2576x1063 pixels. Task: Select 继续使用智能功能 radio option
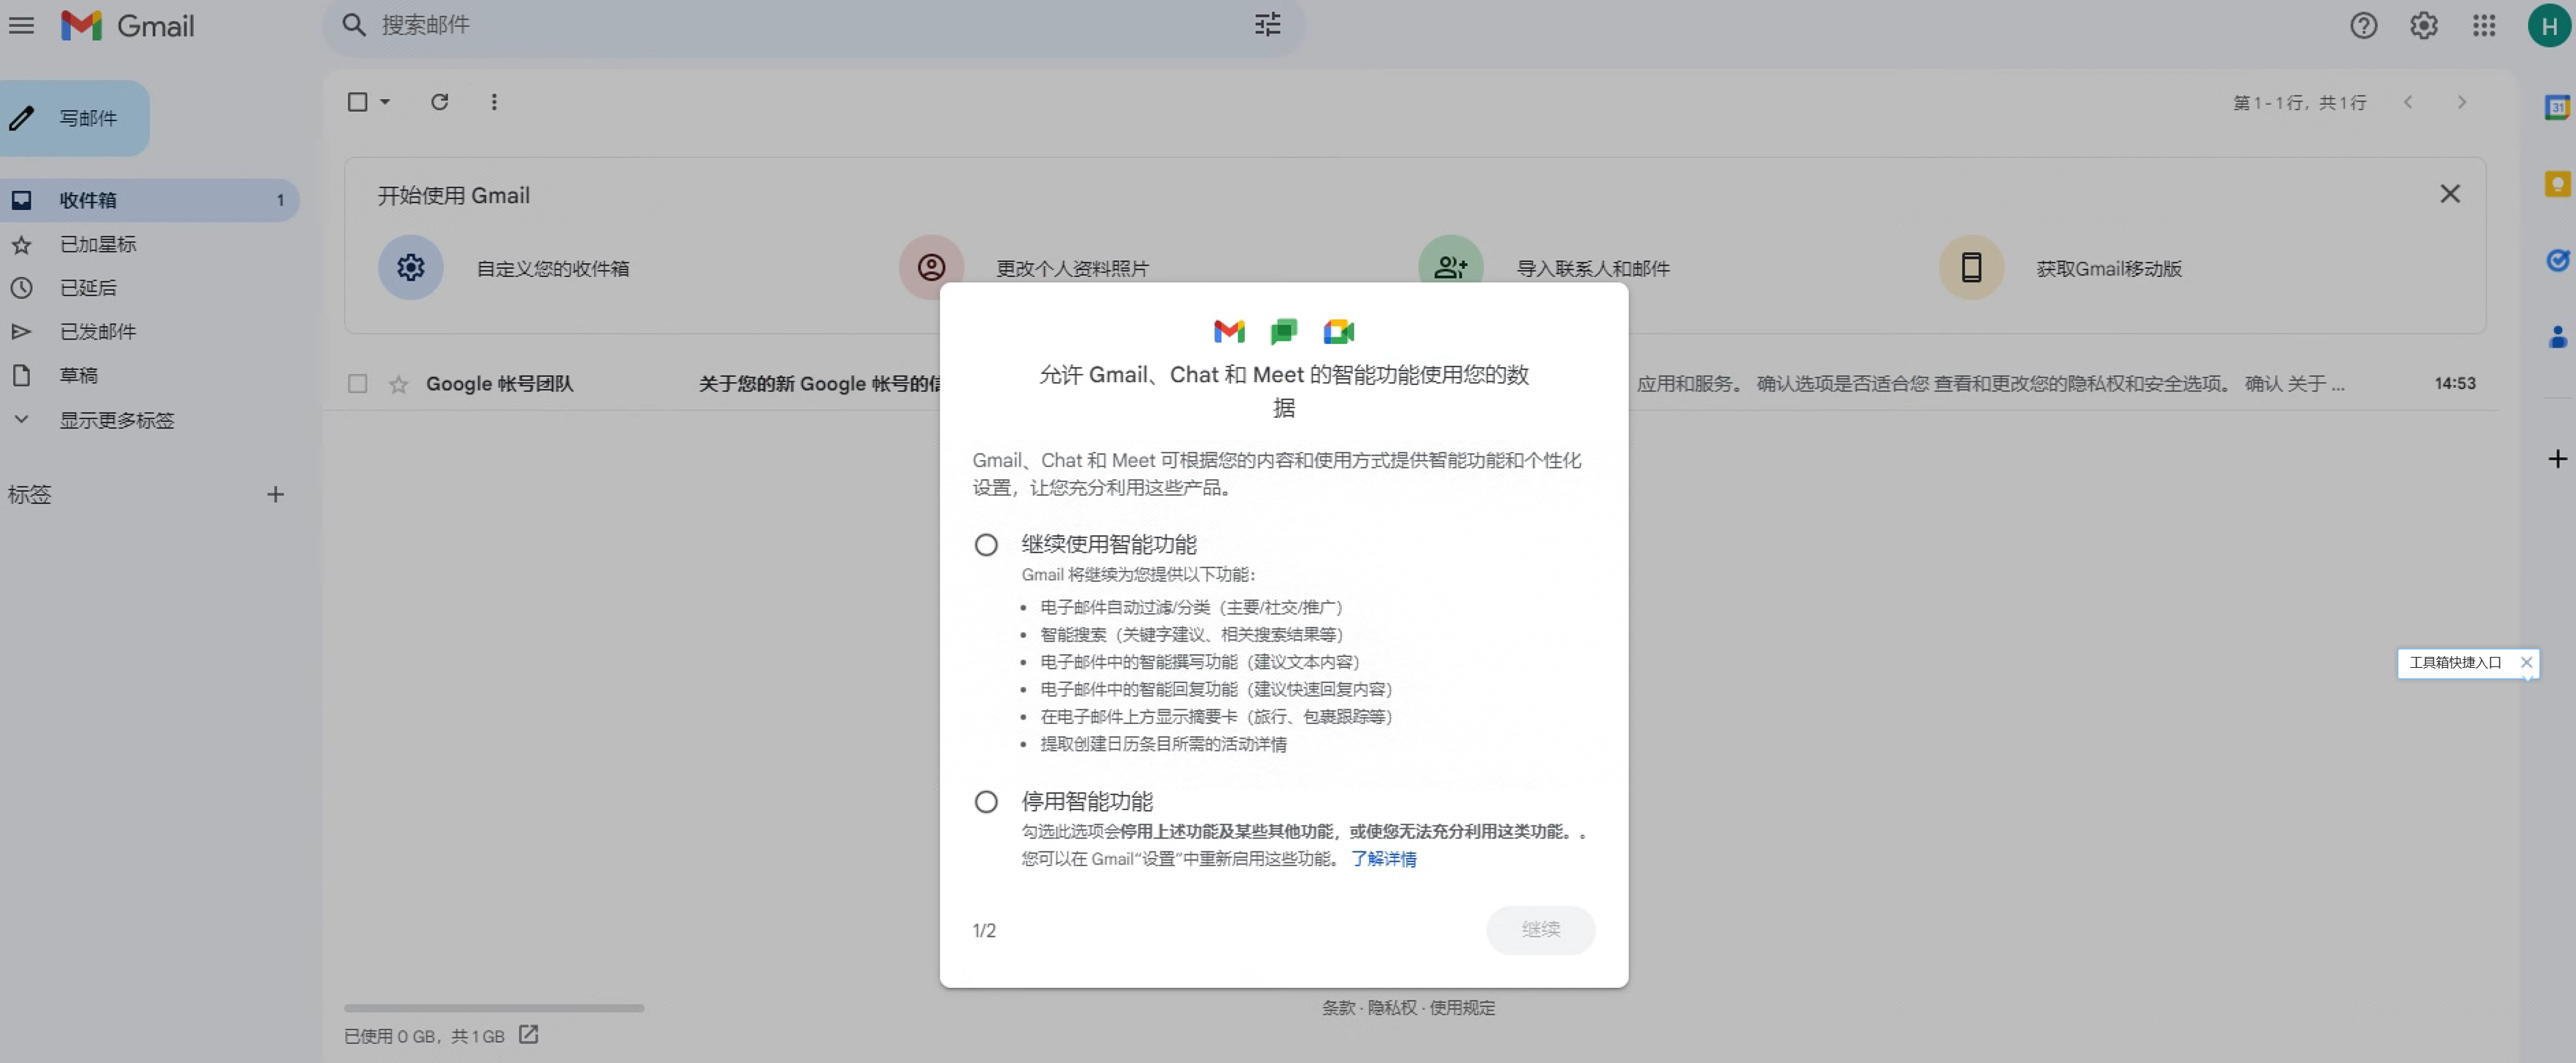986,545
